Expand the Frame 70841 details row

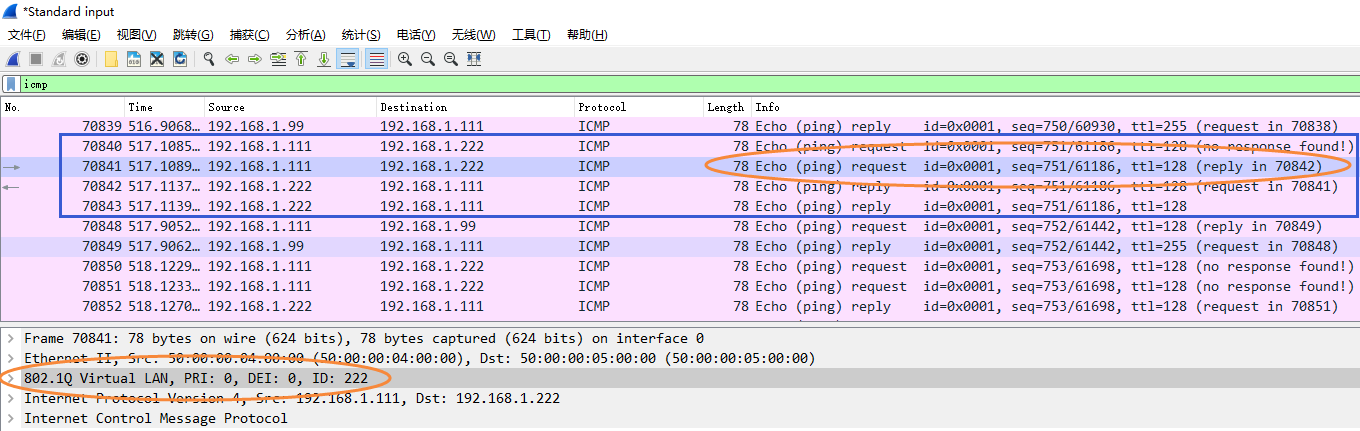10,339
